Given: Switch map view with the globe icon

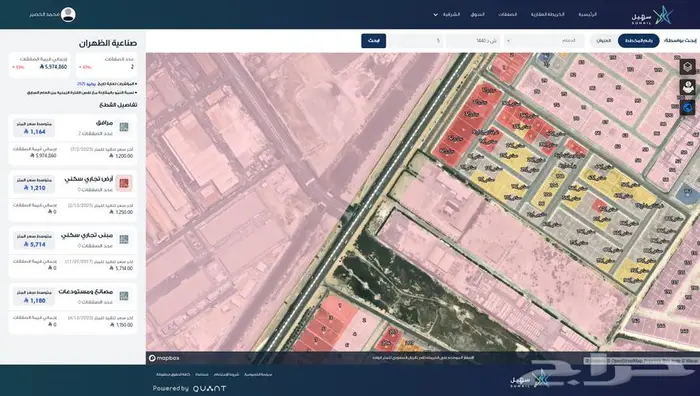Looking at the screenshot, I should [688, 108].
